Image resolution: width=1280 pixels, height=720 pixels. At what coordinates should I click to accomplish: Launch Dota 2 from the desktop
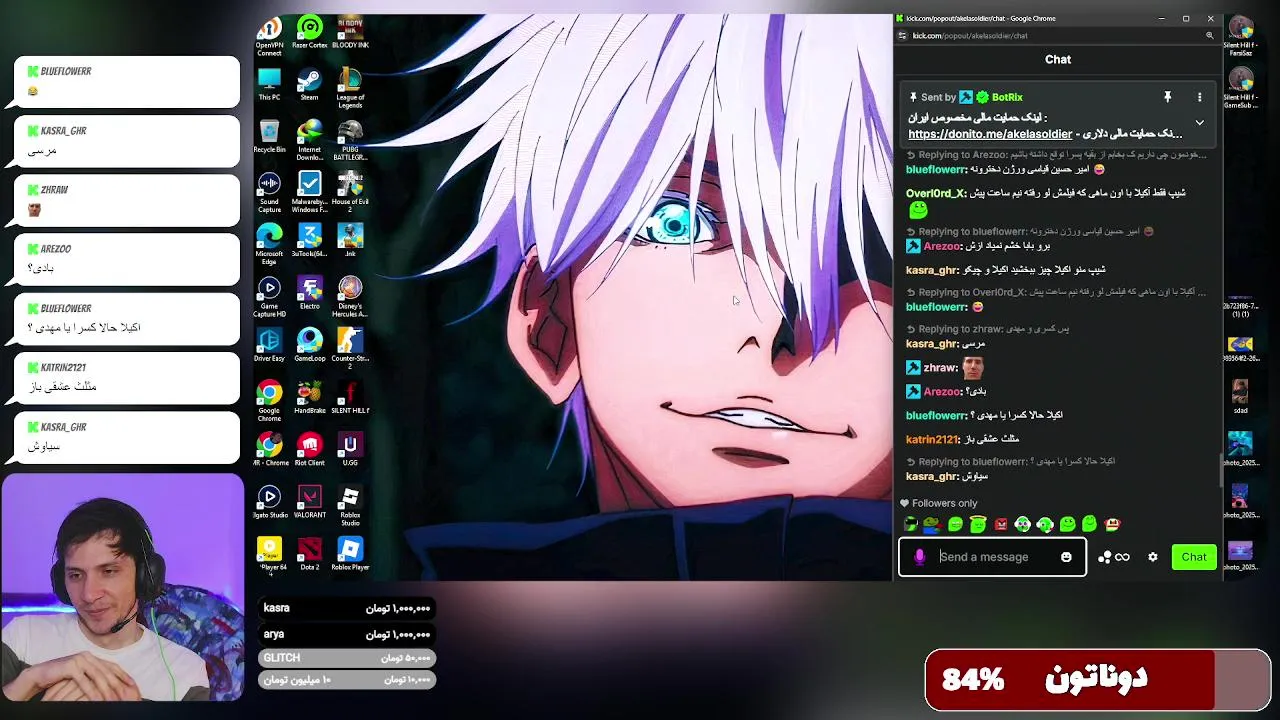point(310,553)
